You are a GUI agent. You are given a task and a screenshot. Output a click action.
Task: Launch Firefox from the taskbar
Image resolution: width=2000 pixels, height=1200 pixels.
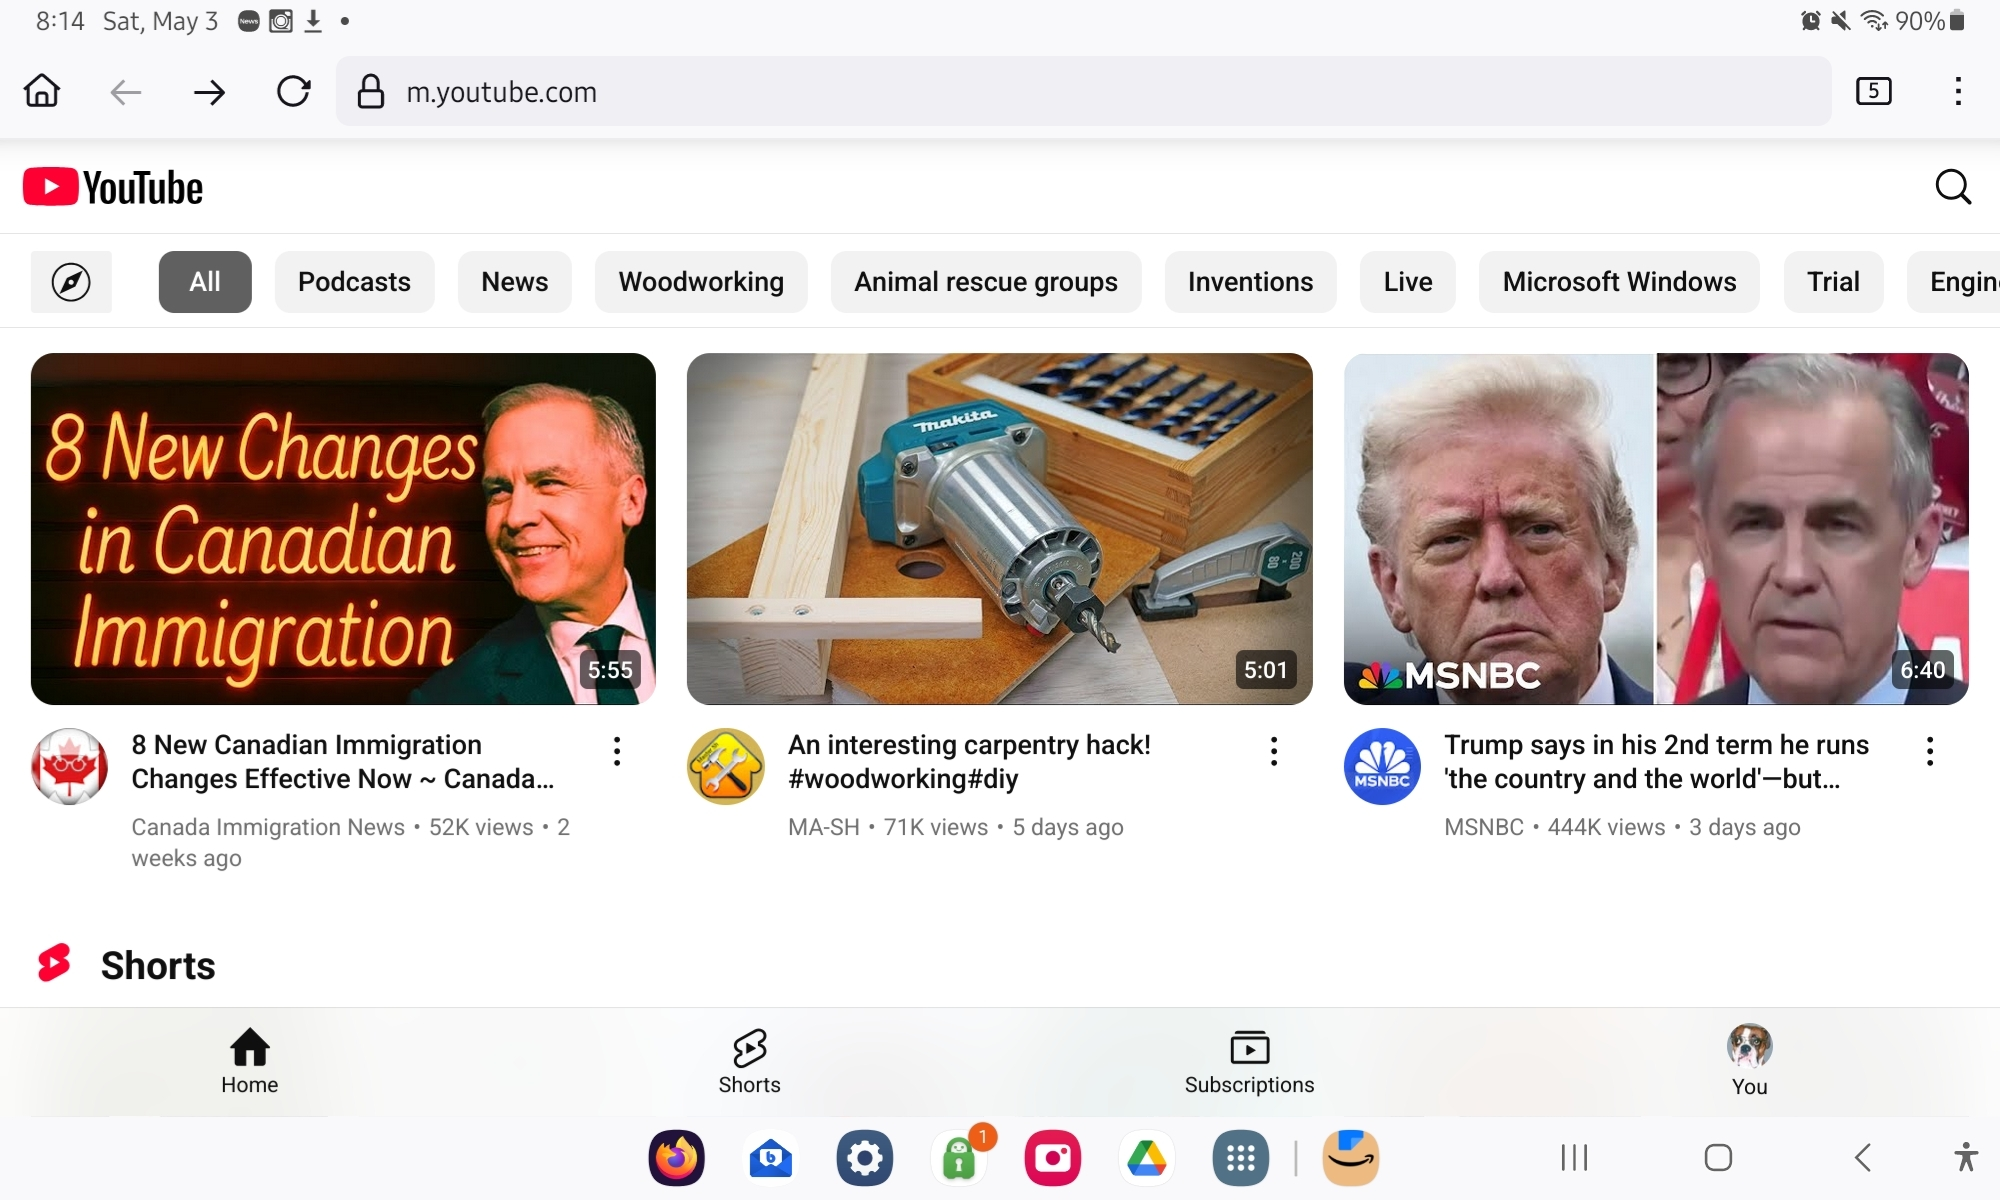tap(677, 1158)
